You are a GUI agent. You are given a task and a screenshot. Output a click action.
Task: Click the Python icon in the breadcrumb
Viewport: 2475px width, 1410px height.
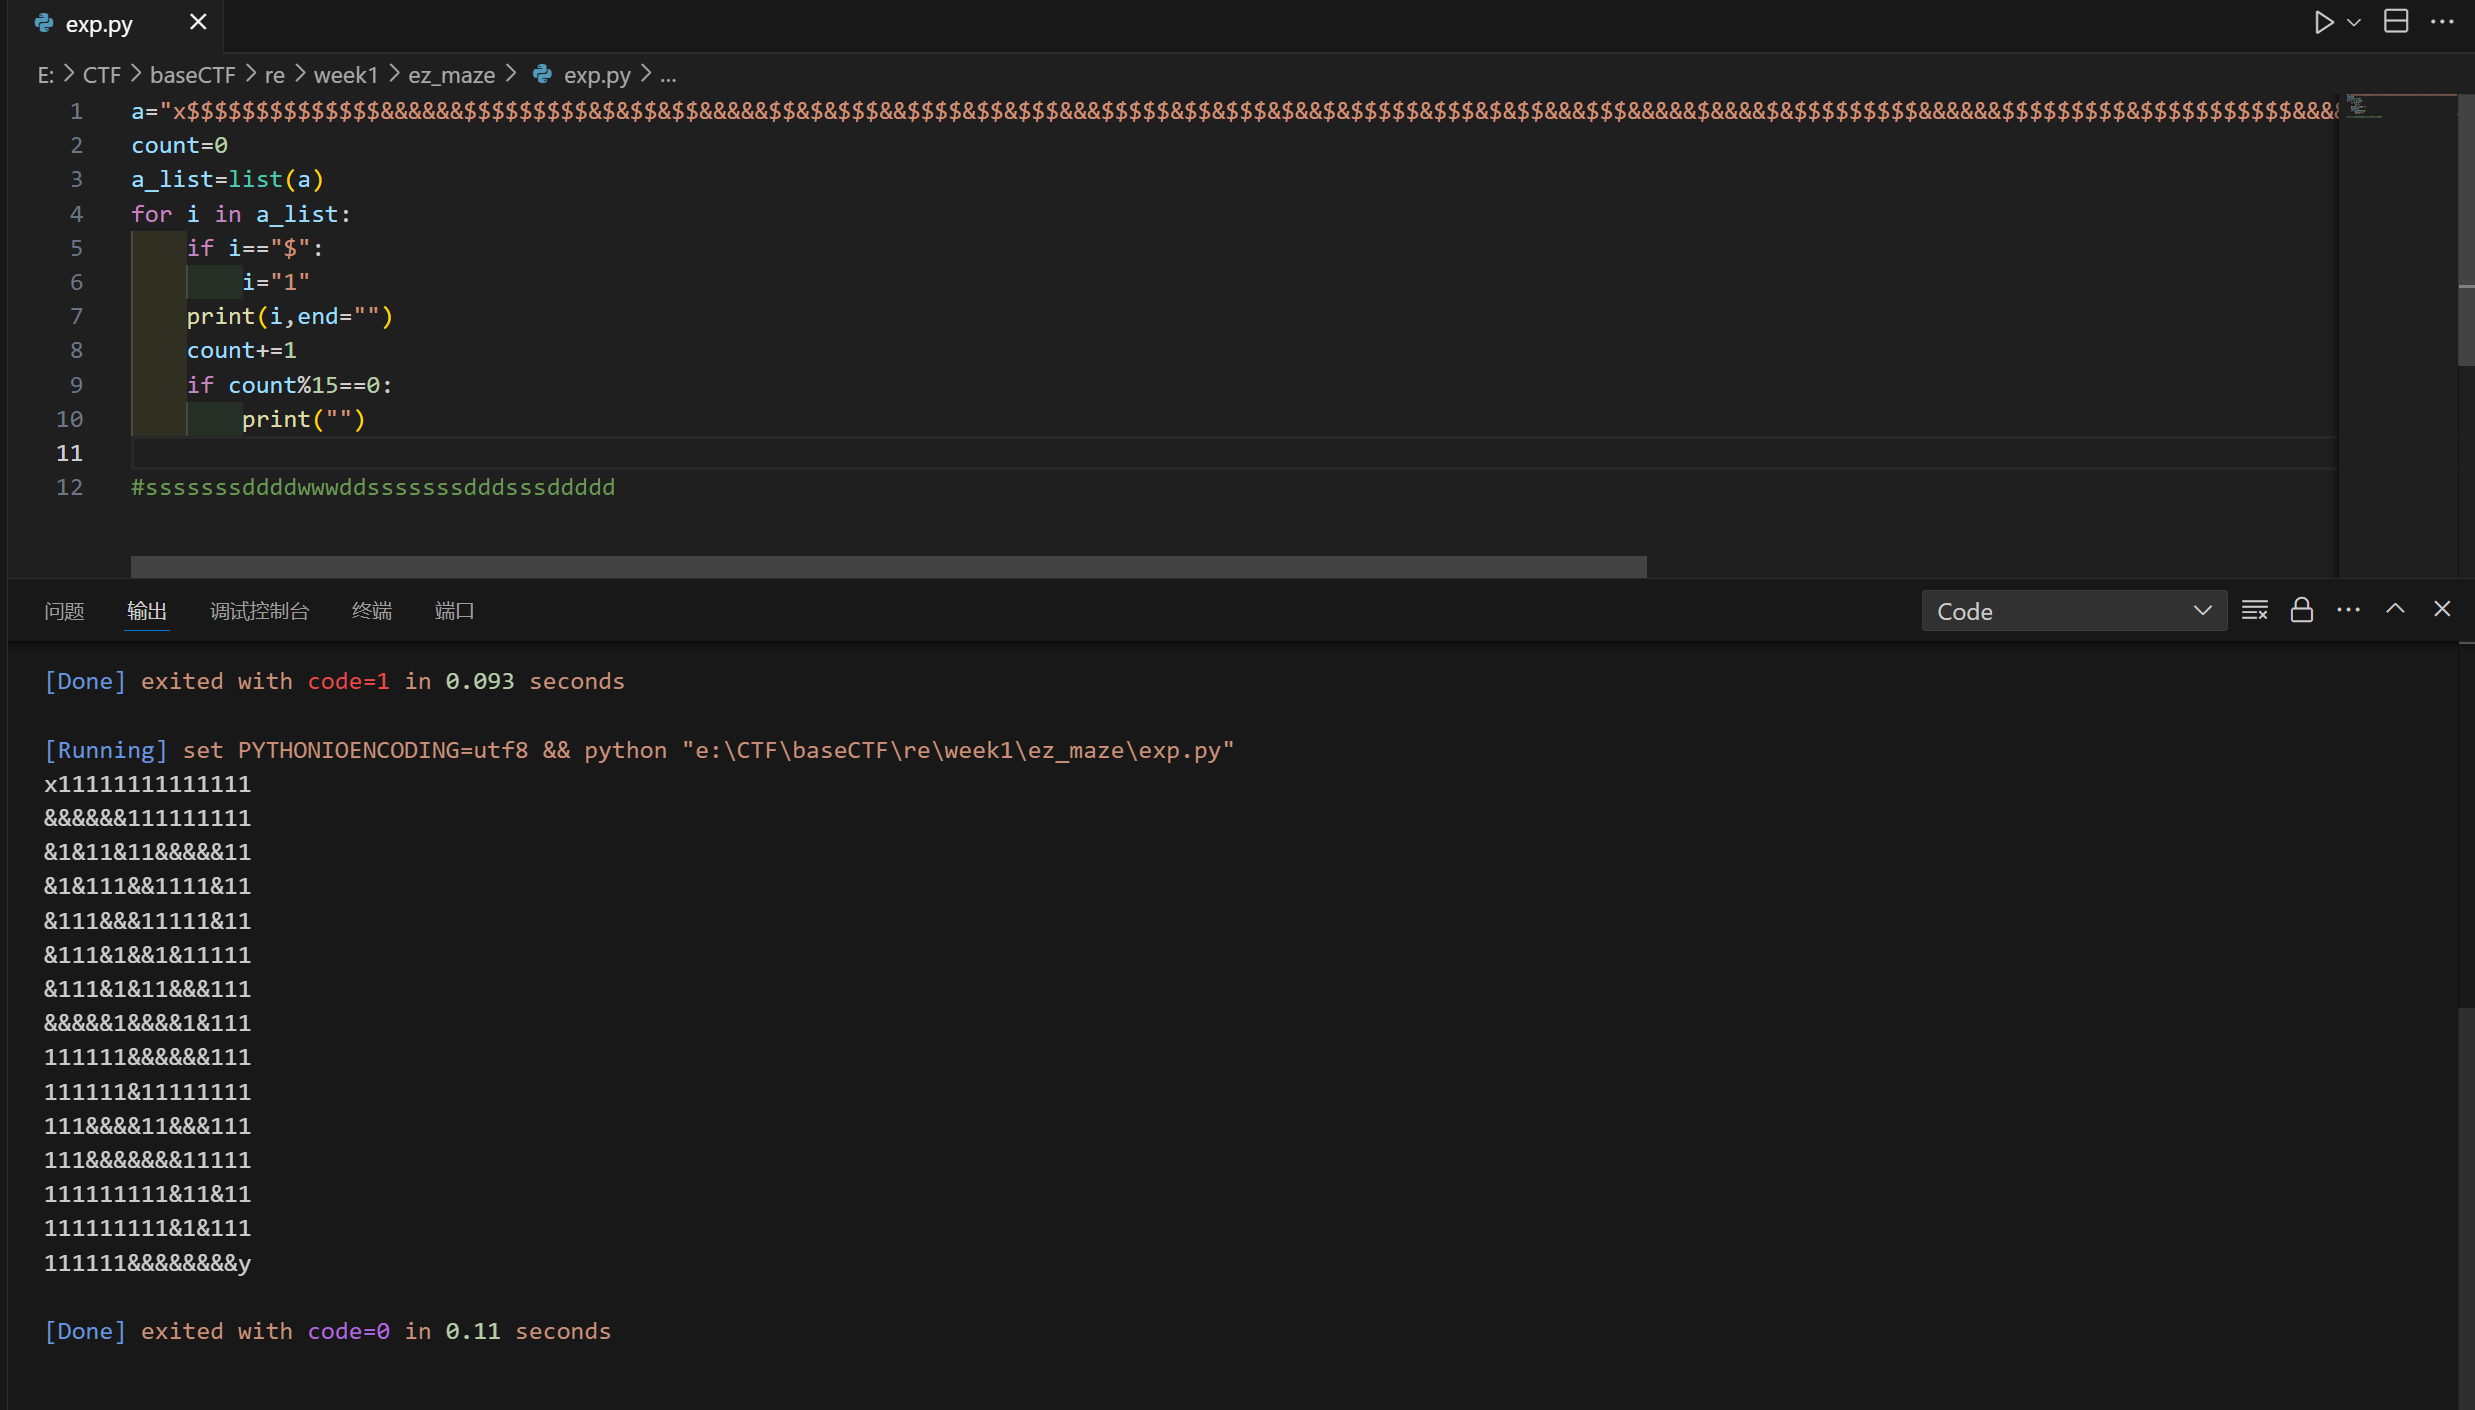[x=543, y=74]
